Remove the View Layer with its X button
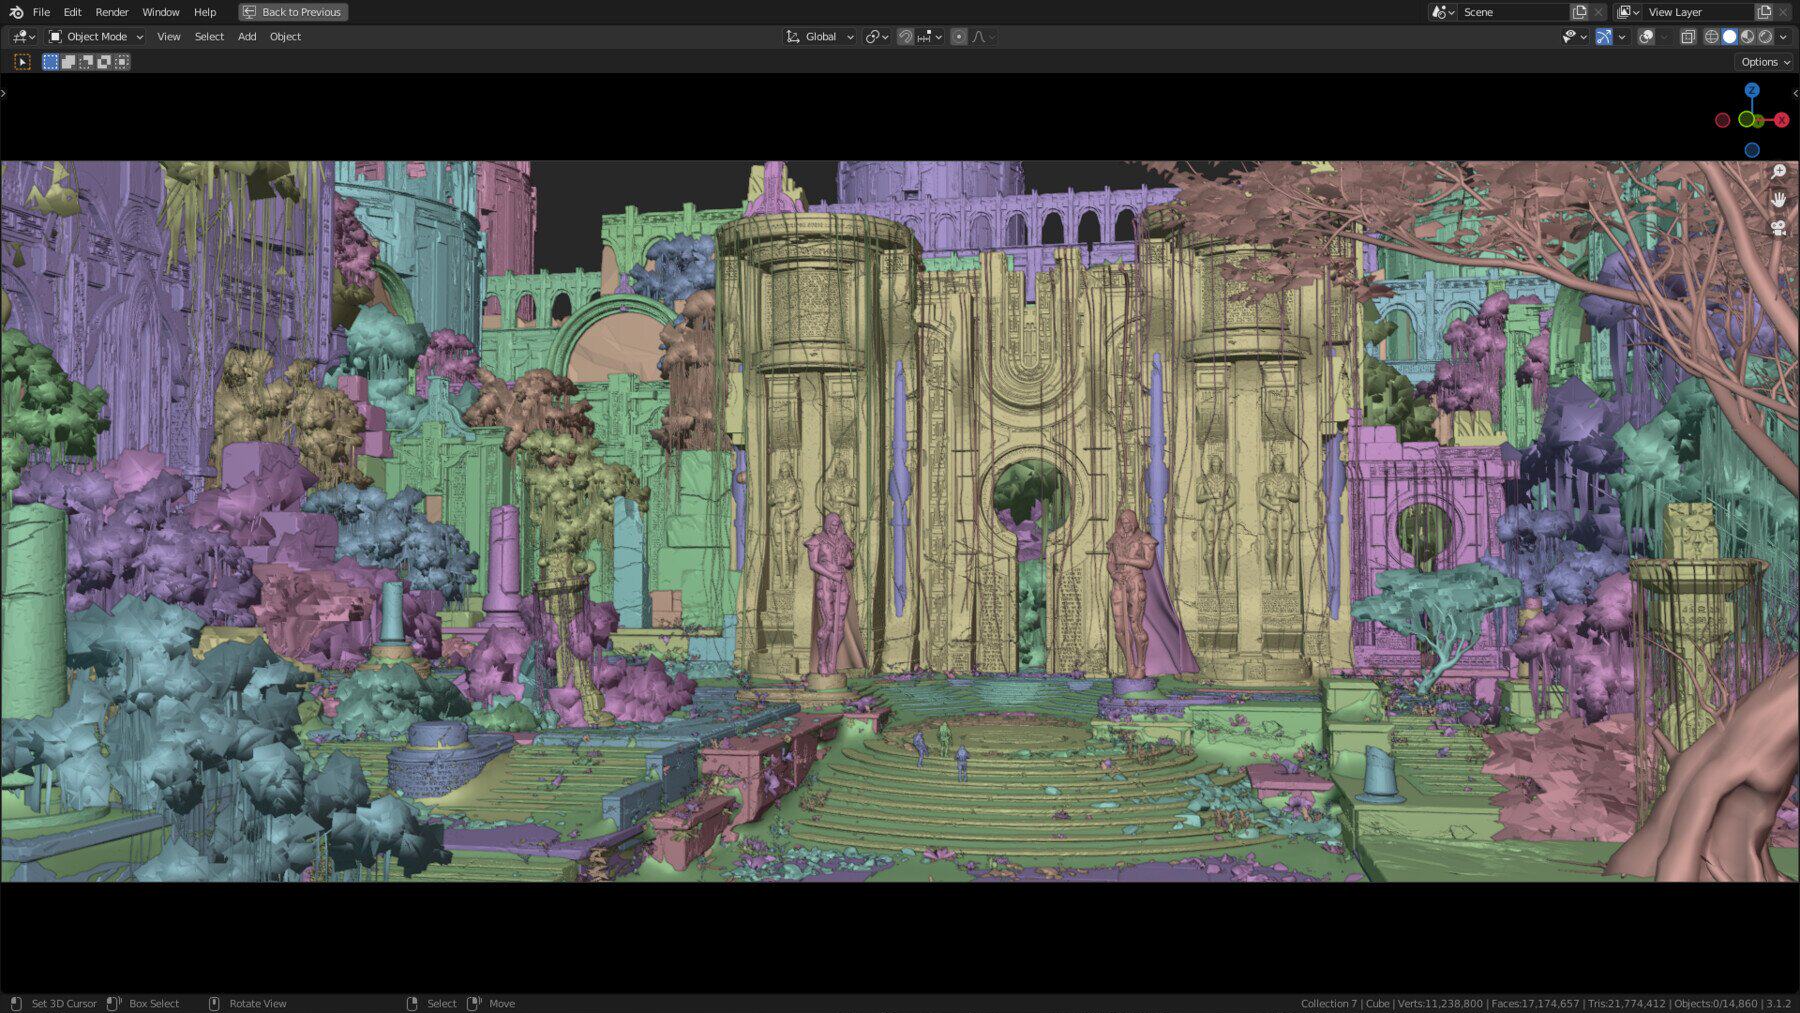 coord(1783,12)
